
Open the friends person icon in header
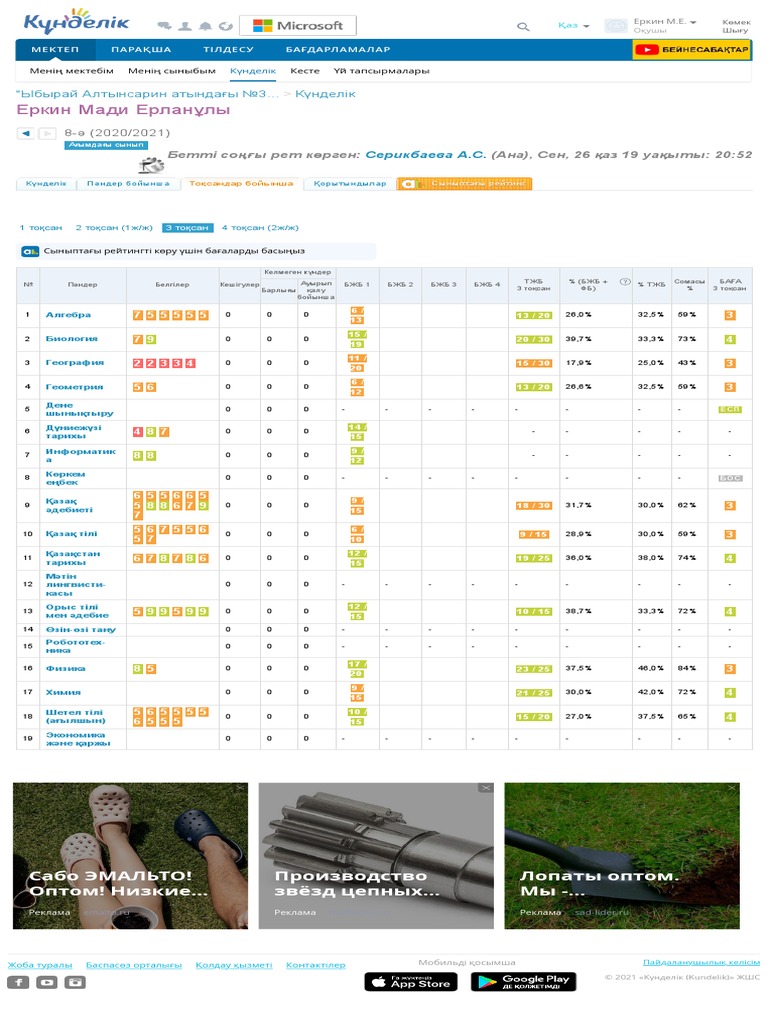(x=185, y=26)
